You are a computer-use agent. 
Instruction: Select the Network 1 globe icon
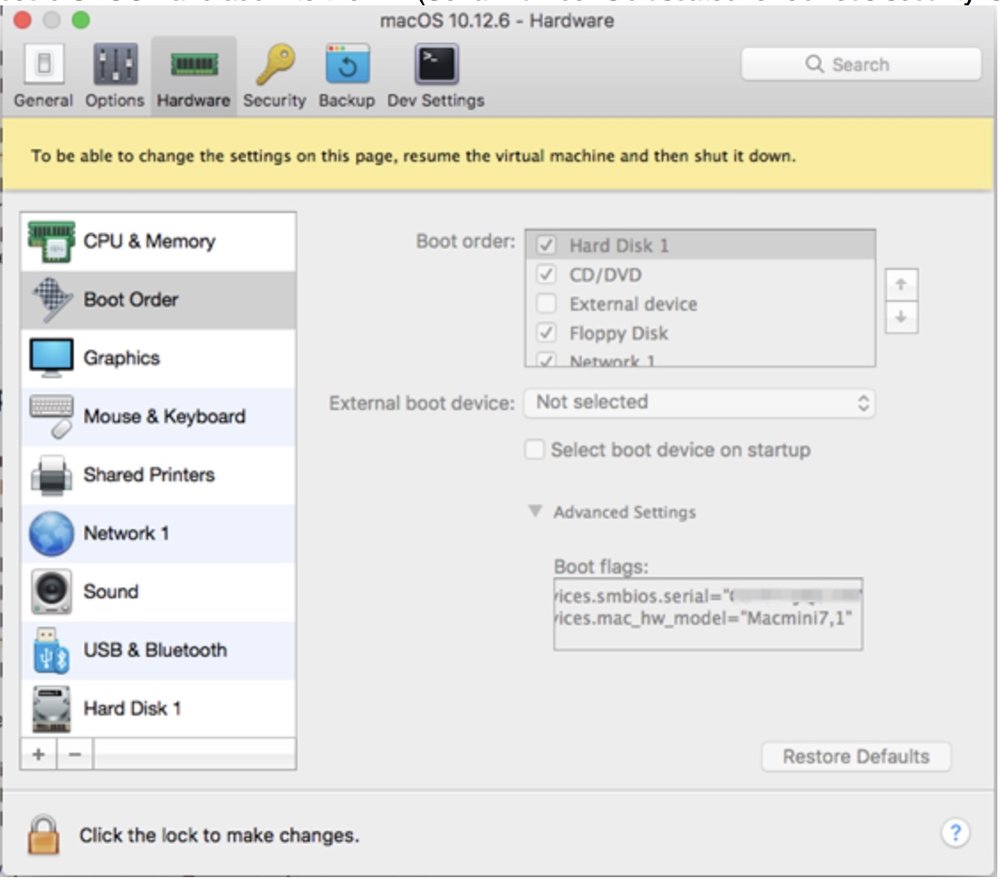coord(52,533)
